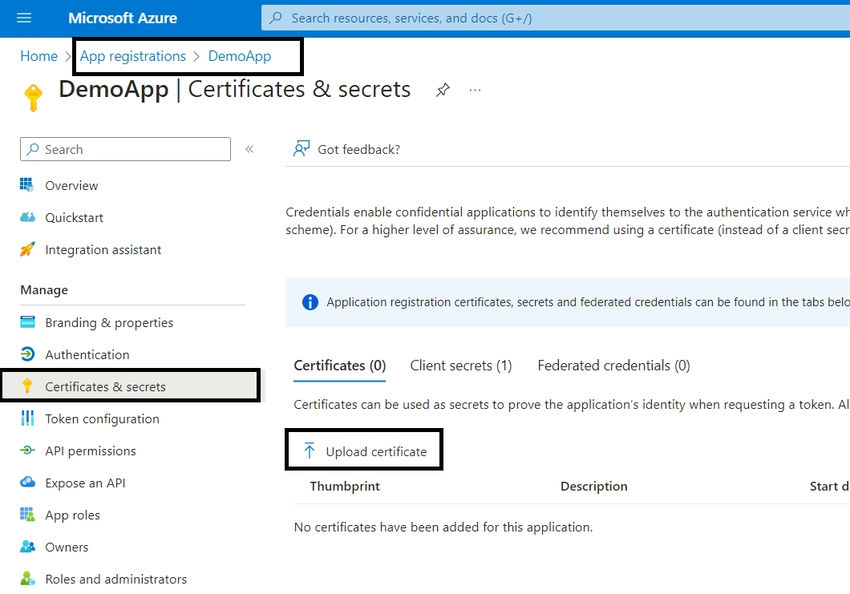Pin the DemoApp page

click(443, 89)
